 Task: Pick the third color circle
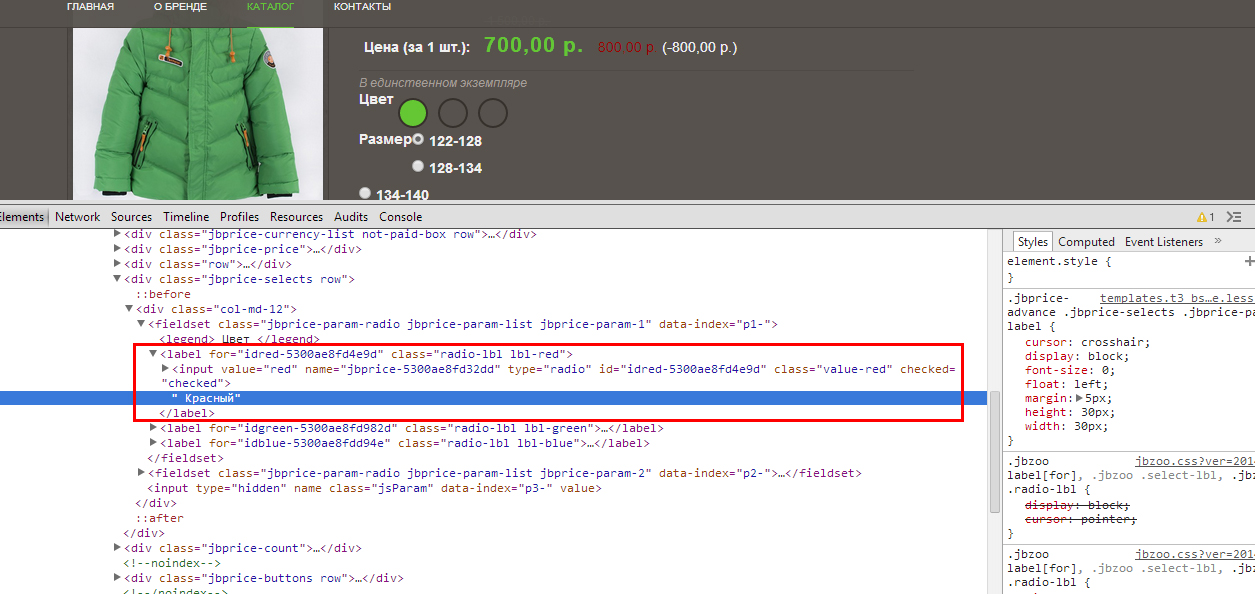492,113
